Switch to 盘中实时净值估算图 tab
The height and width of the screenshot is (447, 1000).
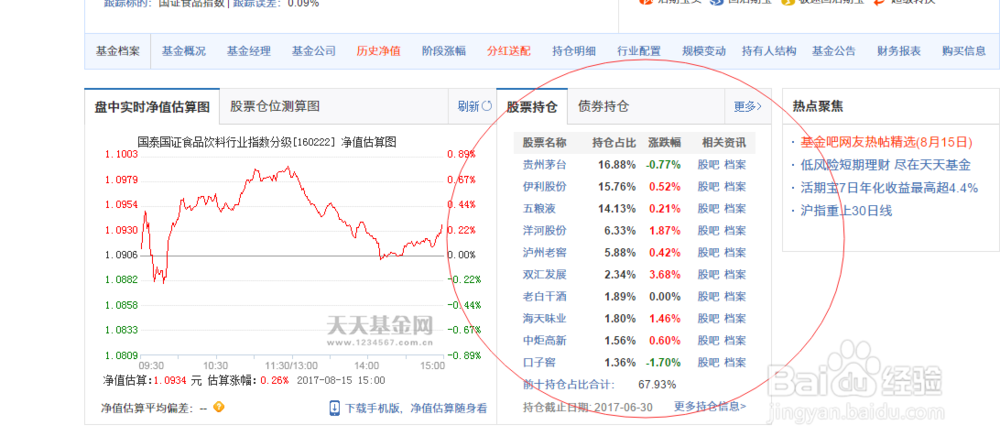[x=152, y=106]
